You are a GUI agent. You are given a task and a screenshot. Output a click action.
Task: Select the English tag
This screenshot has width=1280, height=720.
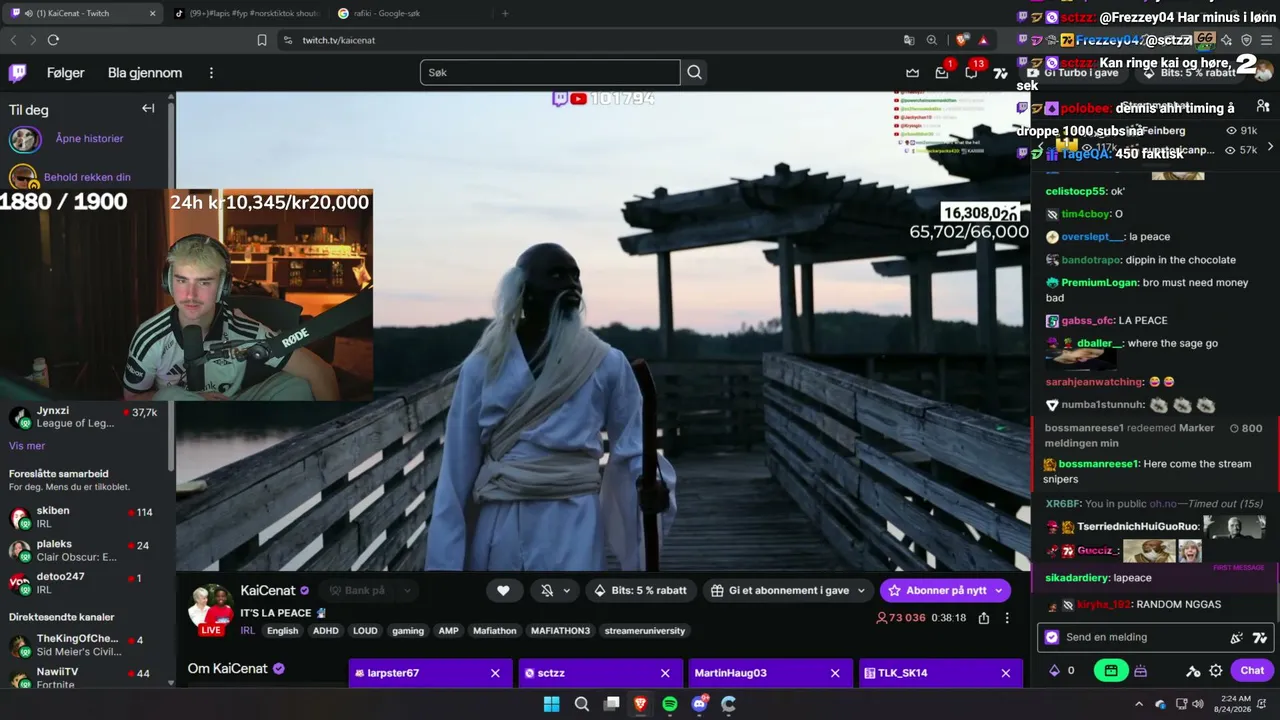click(282, 631)
